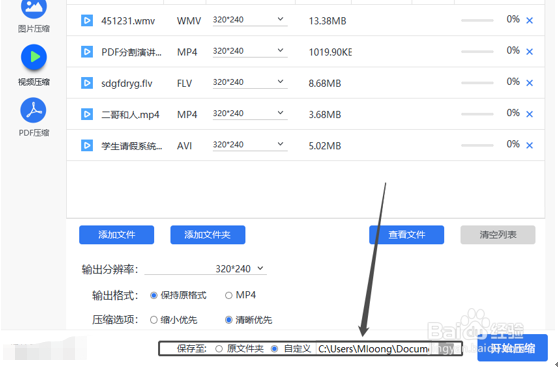
Task: Select 原文件夹 save location radio
Action: coord(219,349)
